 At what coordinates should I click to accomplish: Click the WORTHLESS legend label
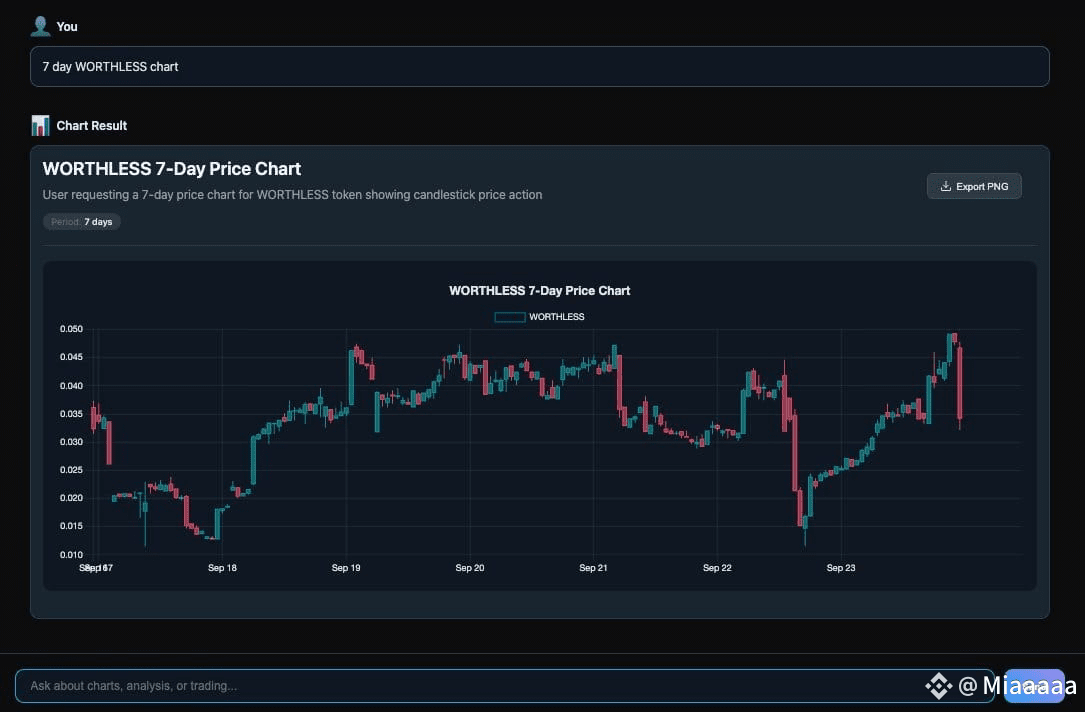point(556,317)
